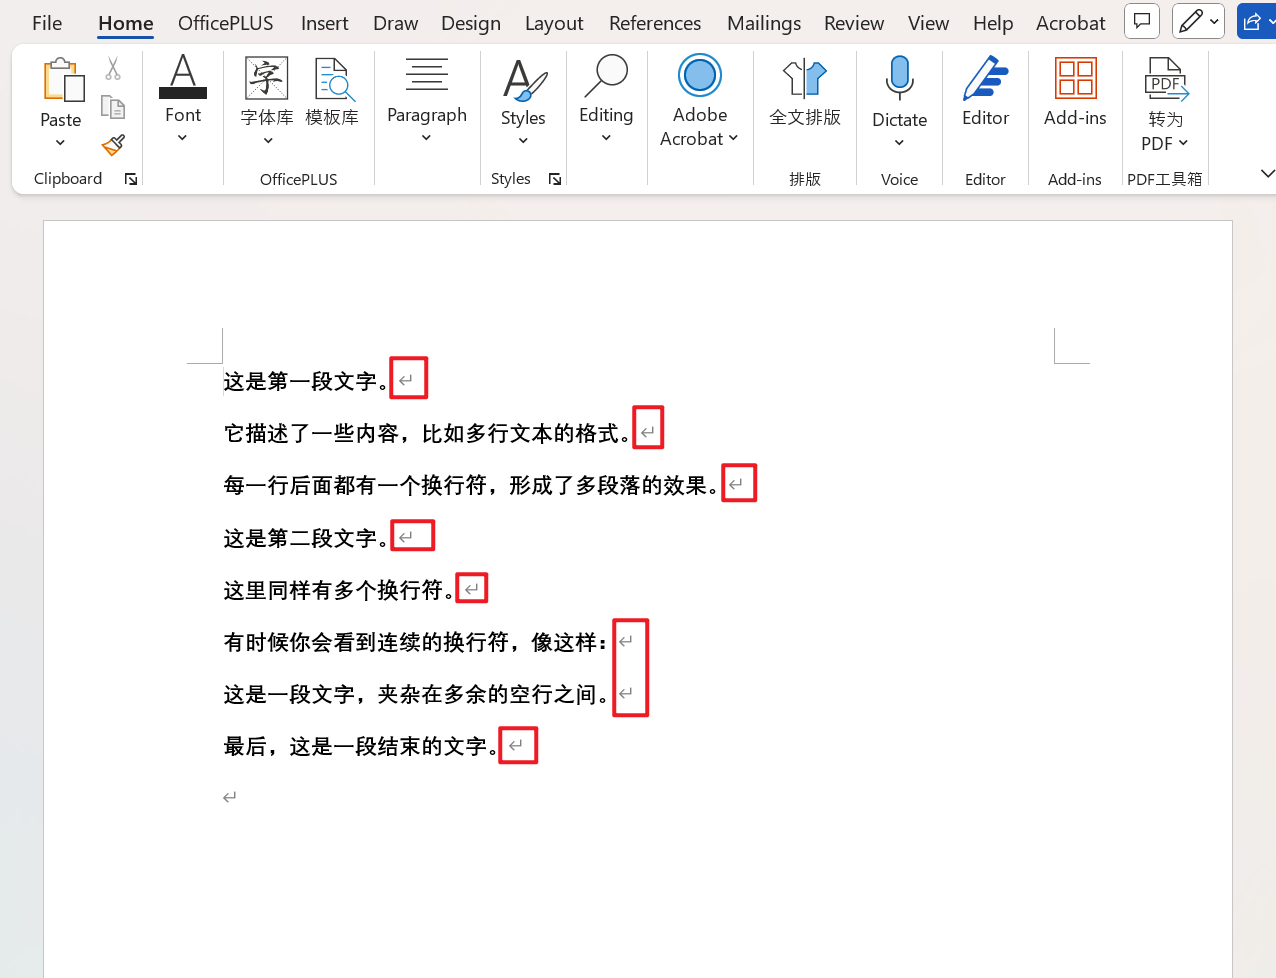Switch to the View tab
This screenshot has width=1276, height=978.
(928, 22)
